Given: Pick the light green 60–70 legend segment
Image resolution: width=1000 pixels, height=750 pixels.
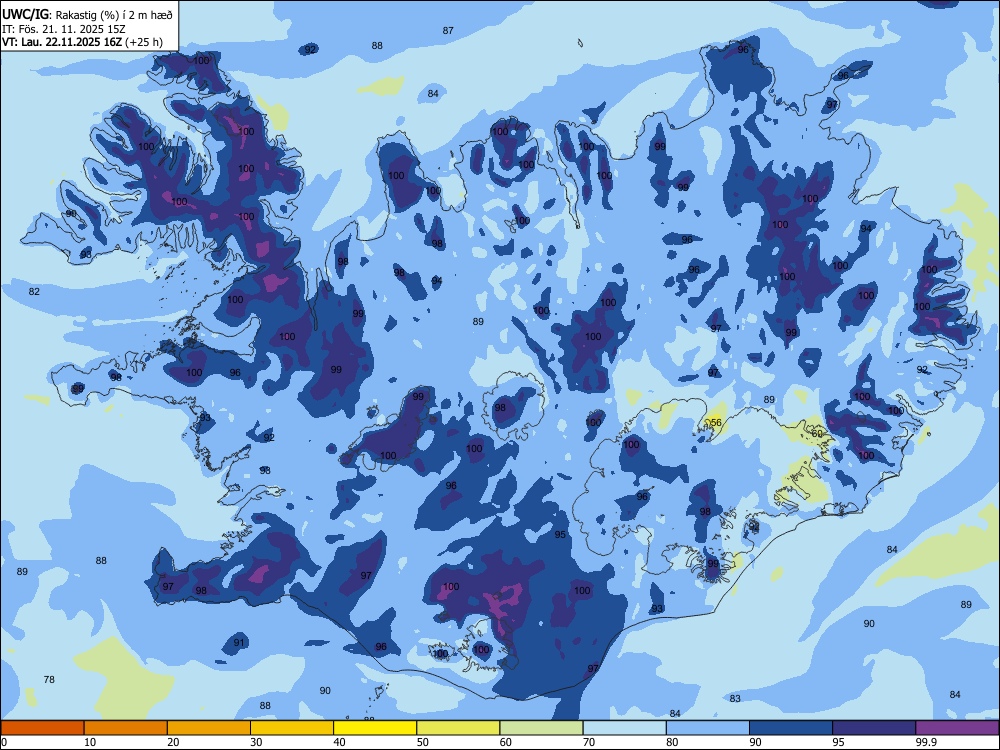Looking at the screenshot, I should tap(541, 728).
